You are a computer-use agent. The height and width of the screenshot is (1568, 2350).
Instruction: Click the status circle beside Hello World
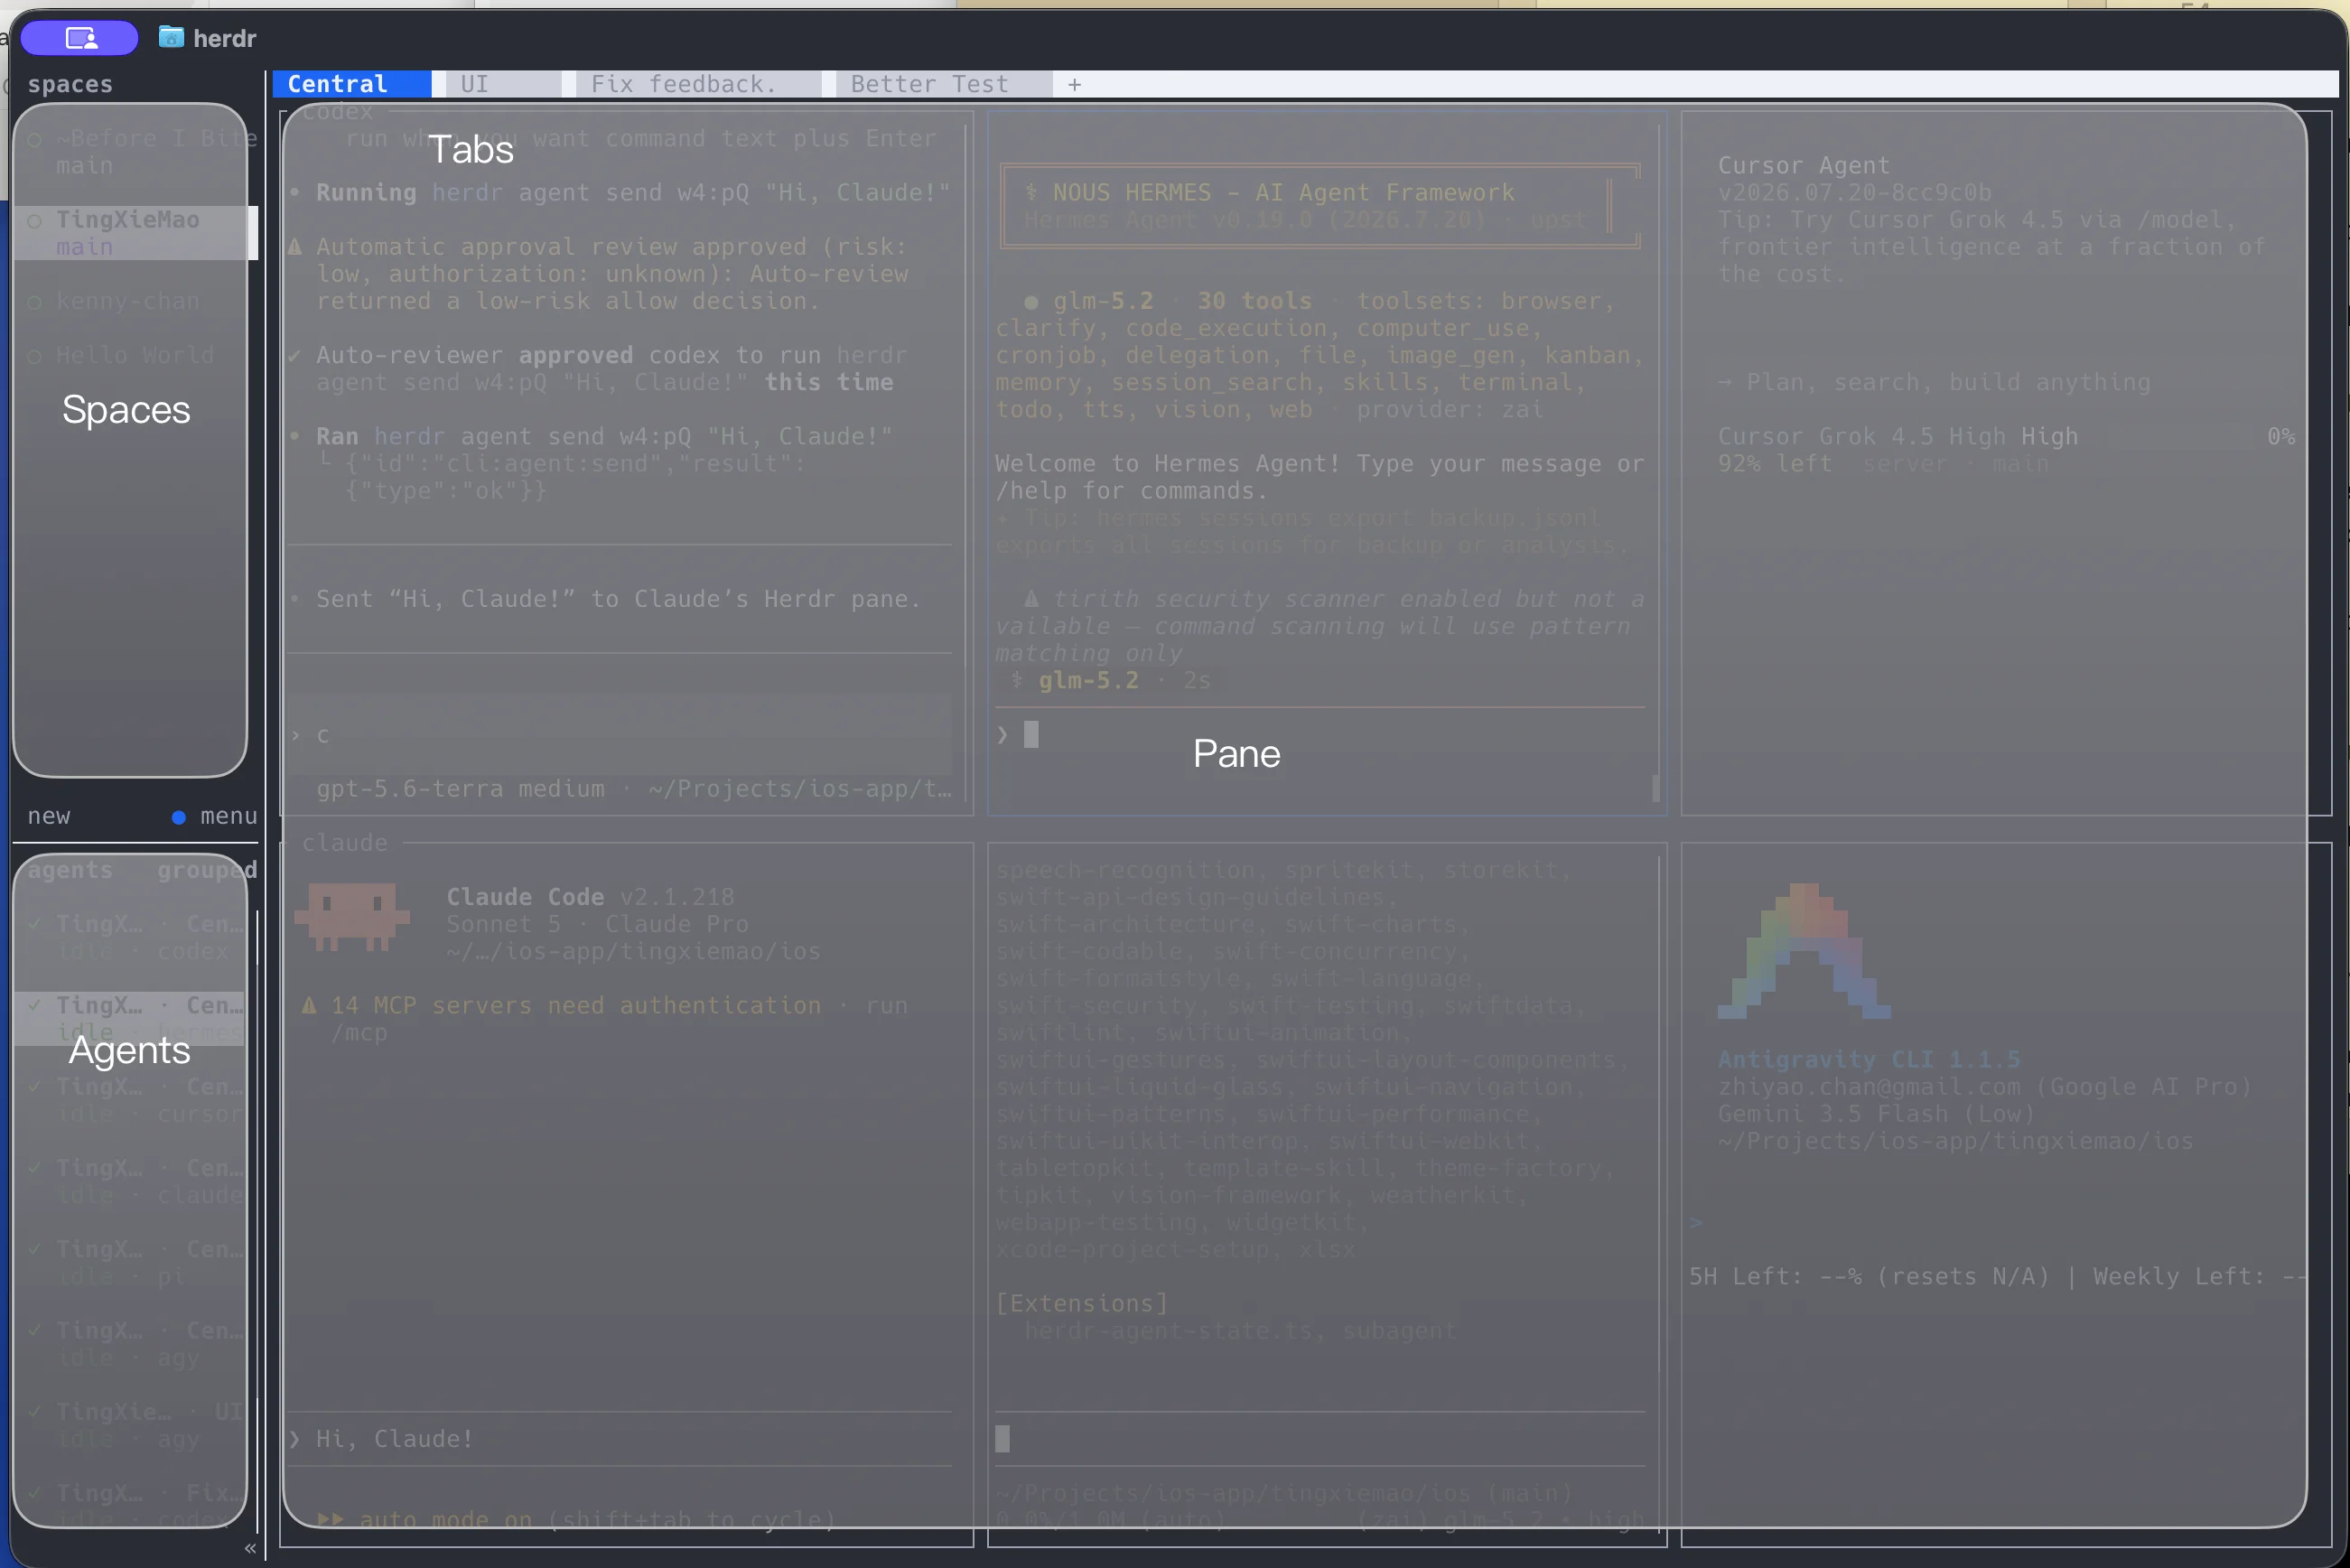[35, 356]
